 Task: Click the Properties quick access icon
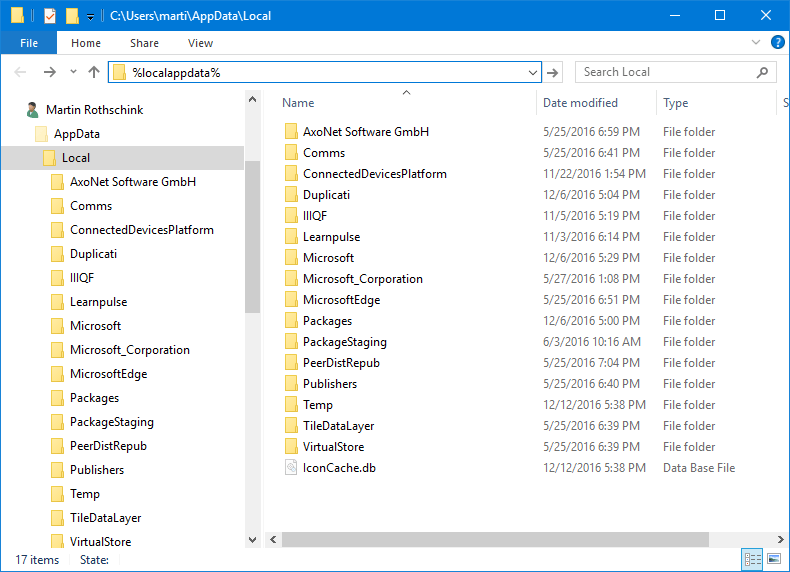(x=49, y=16)
